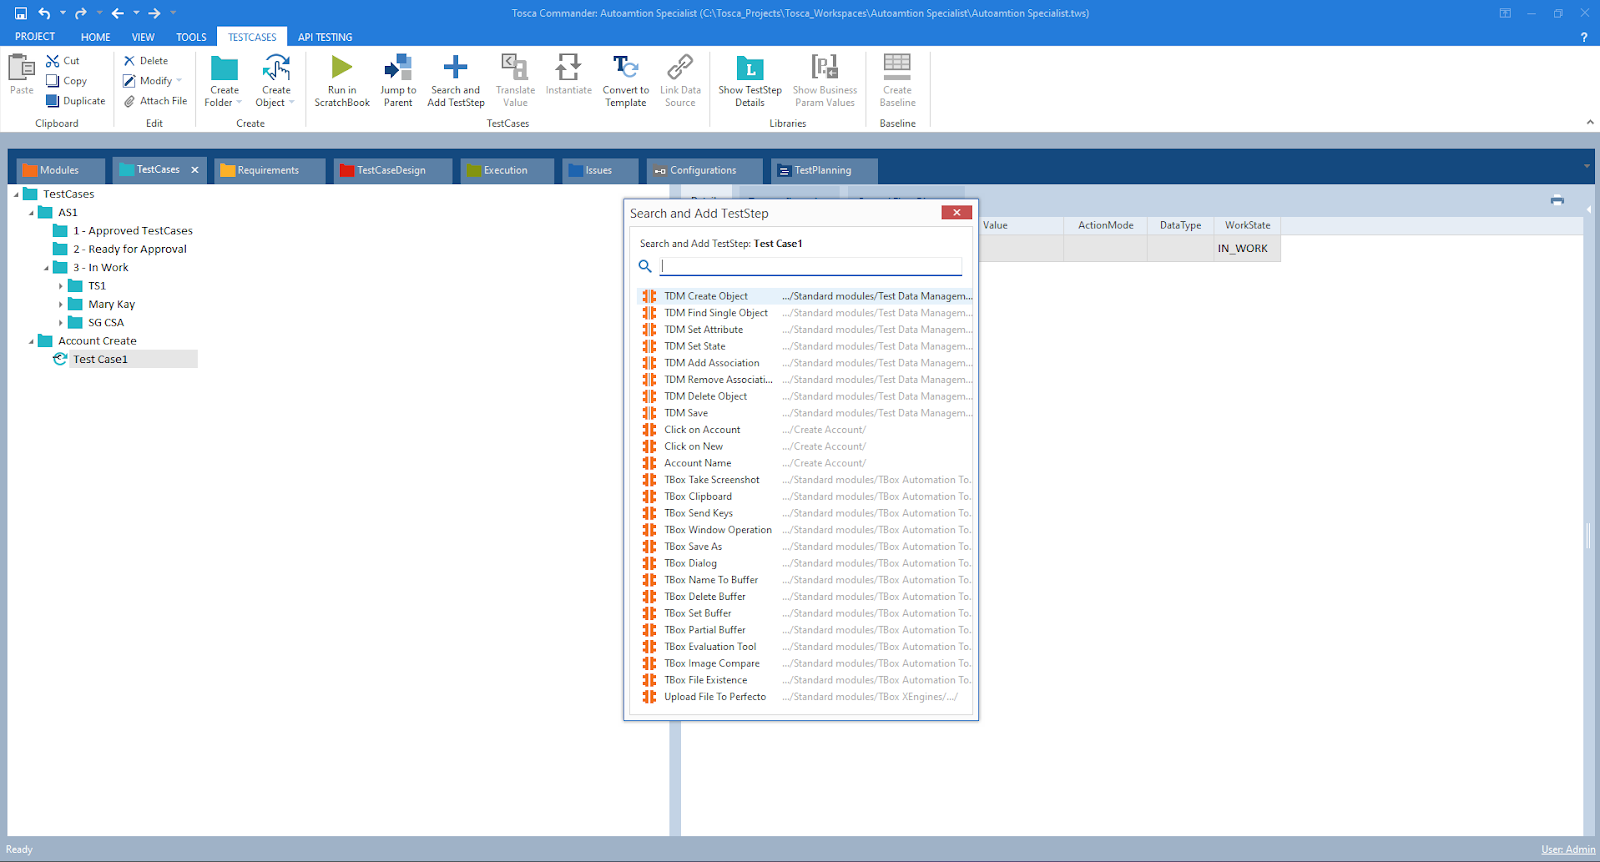Click the Attach File paperclip icon
1600x862 pixels.
click(x=129, y=101)
